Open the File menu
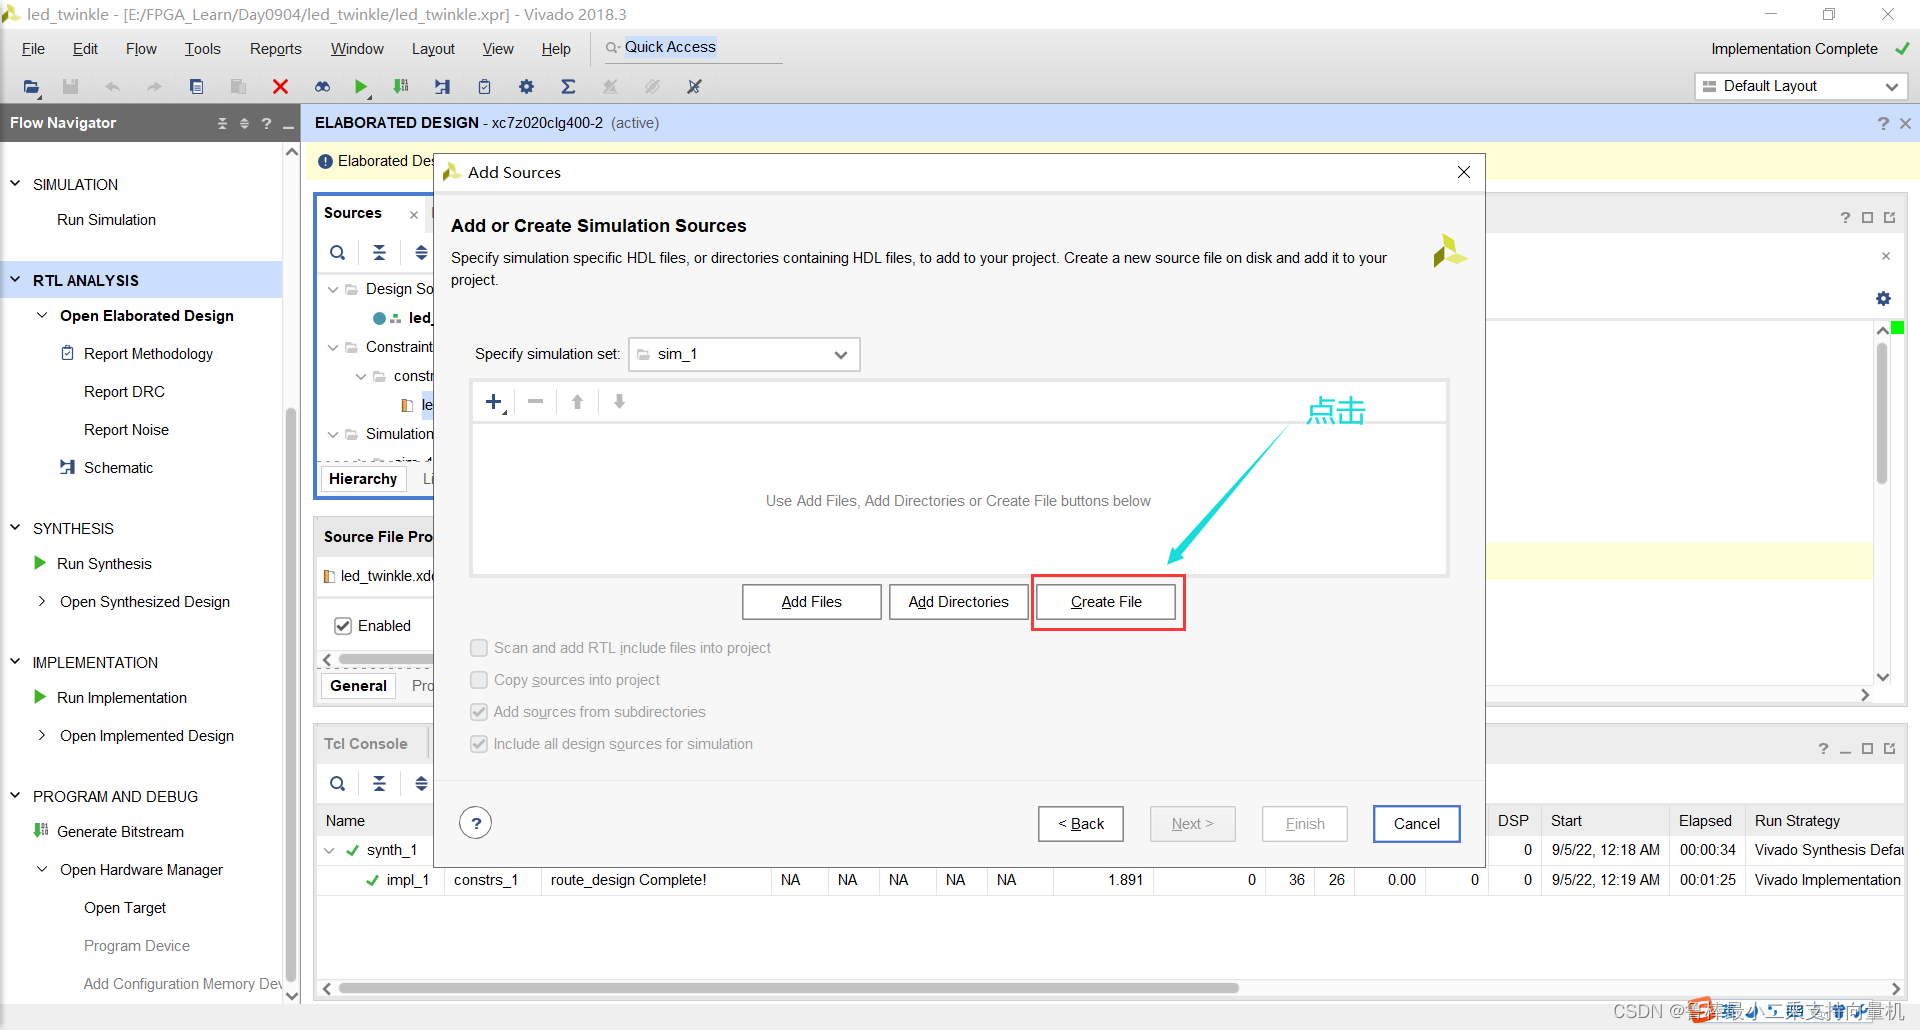Screen dimensions: 1920x1030 (x=33, y=49)
